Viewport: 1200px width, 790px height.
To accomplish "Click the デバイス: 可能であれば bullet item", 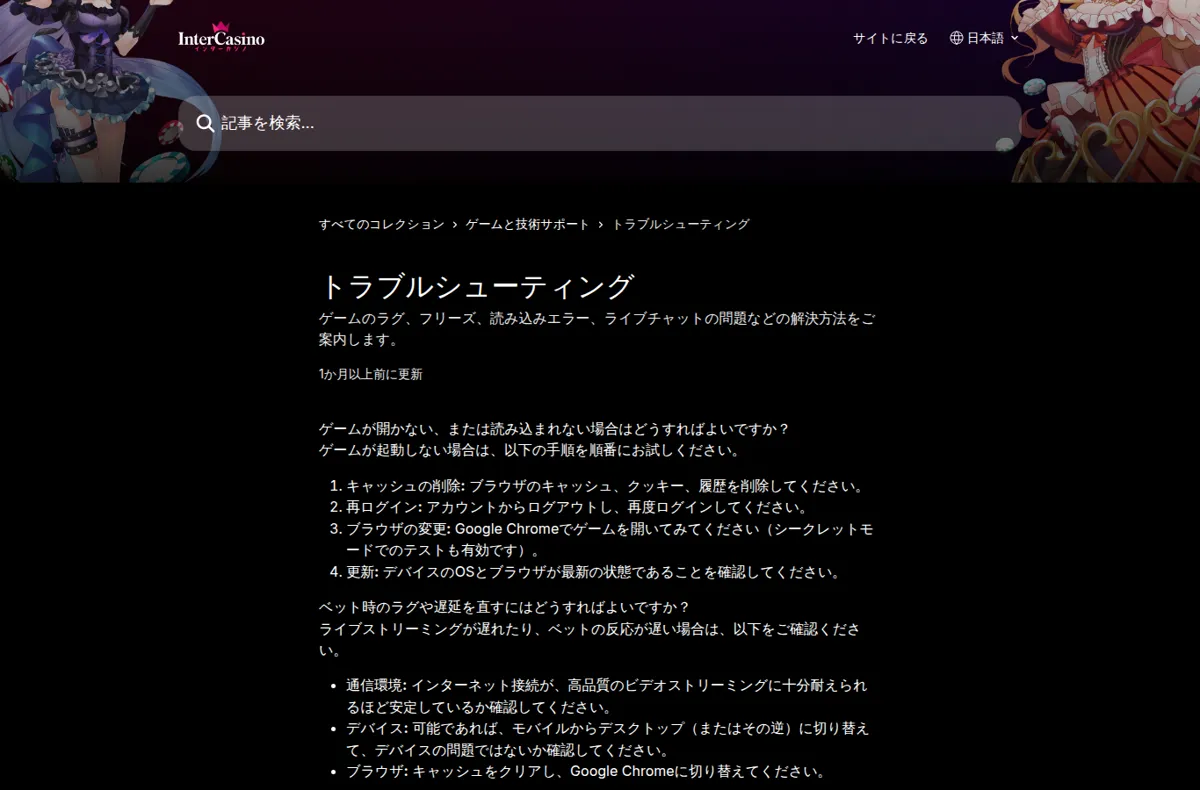I will coord(607,739).
